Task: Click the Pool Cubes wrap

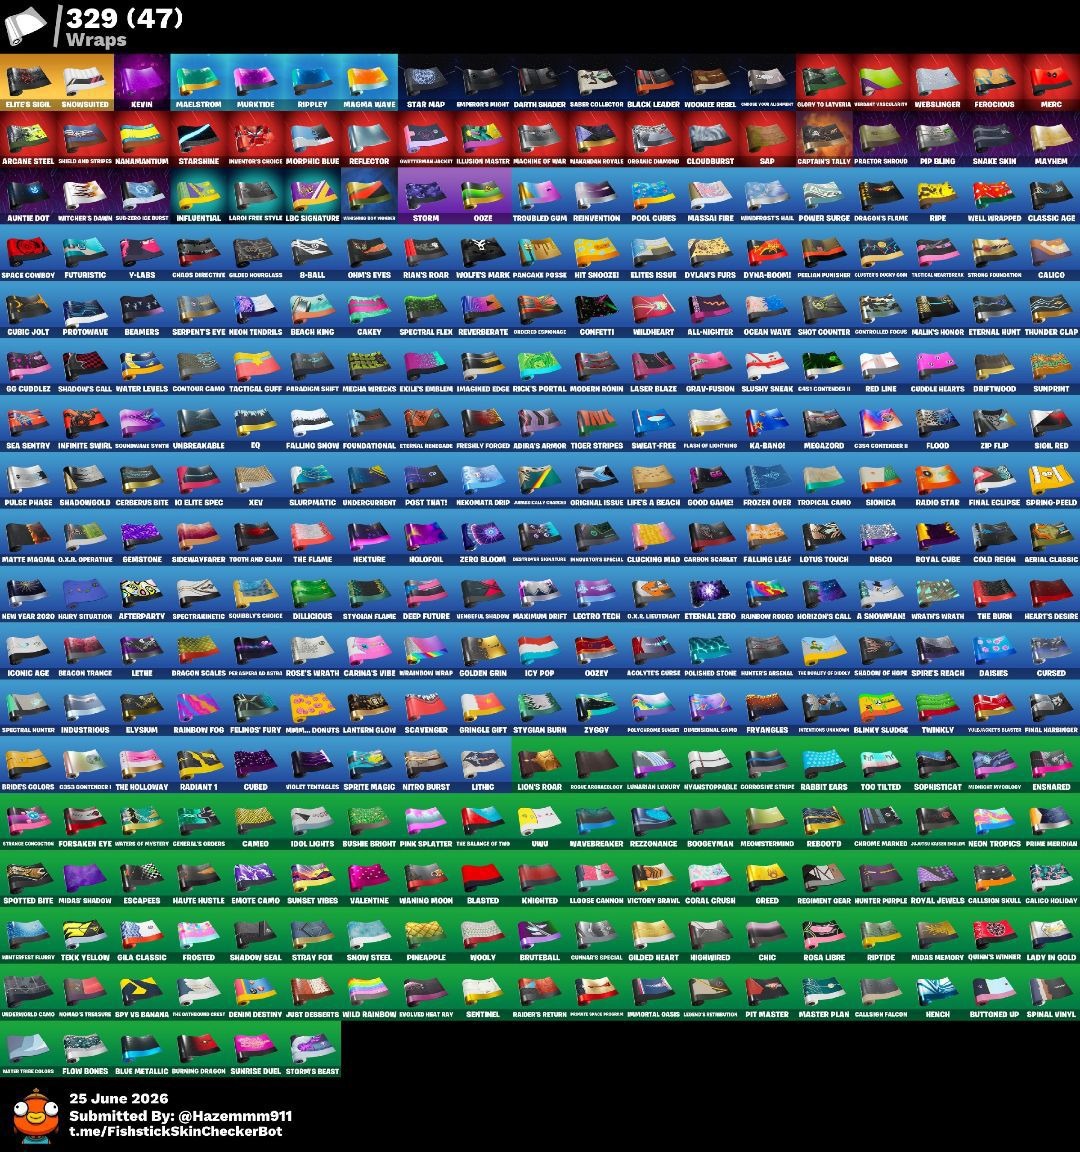Action: point(654,196)
